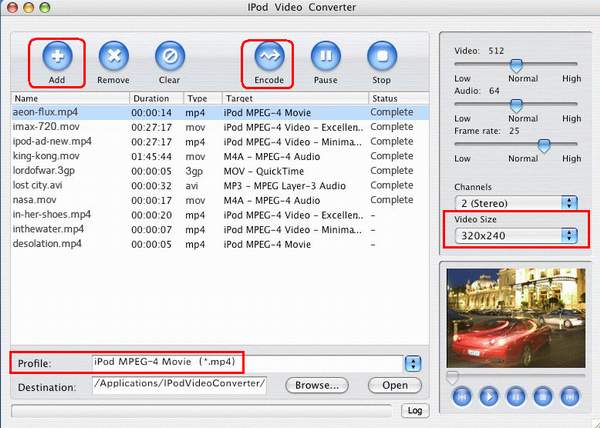Select the ipod-ad-new.mp4 row
This screenshot has width=600, height=428.
(x=220, y=142)
